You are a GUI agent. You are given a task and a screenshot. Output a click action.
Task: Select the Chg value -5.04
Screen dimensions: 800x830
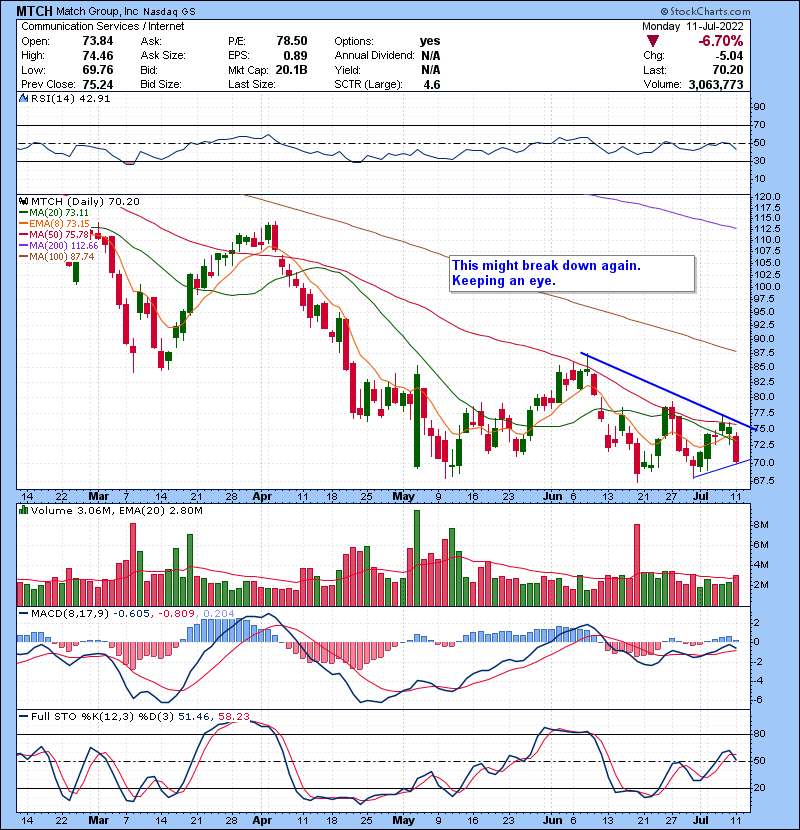coord(730,56)
